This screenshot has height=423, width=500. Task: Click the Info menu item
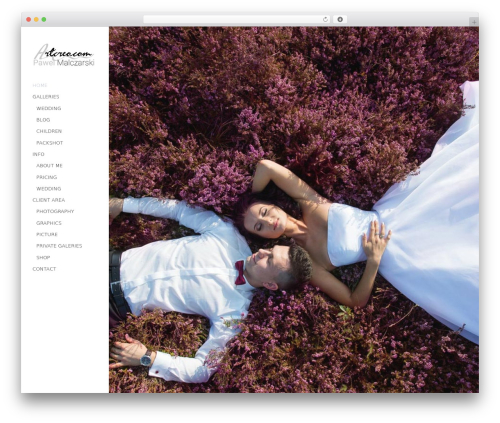[x=38, y=154]
